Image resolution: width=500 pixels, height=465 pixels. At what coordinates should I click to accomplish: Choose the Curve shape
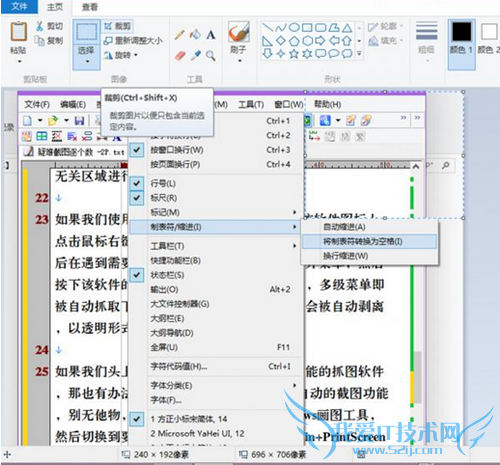click(x=280, y=27)
